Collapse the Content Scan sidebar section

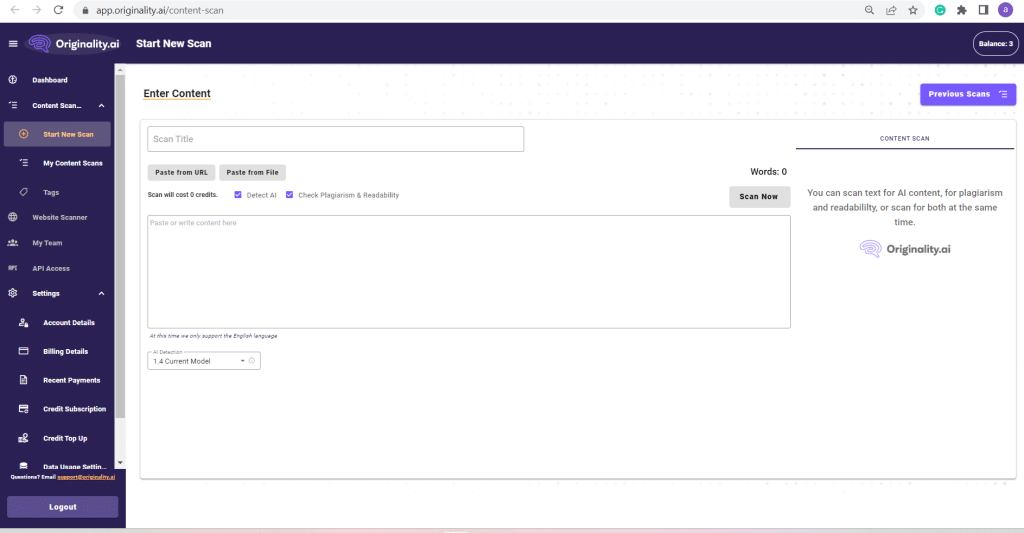point(101,105)
